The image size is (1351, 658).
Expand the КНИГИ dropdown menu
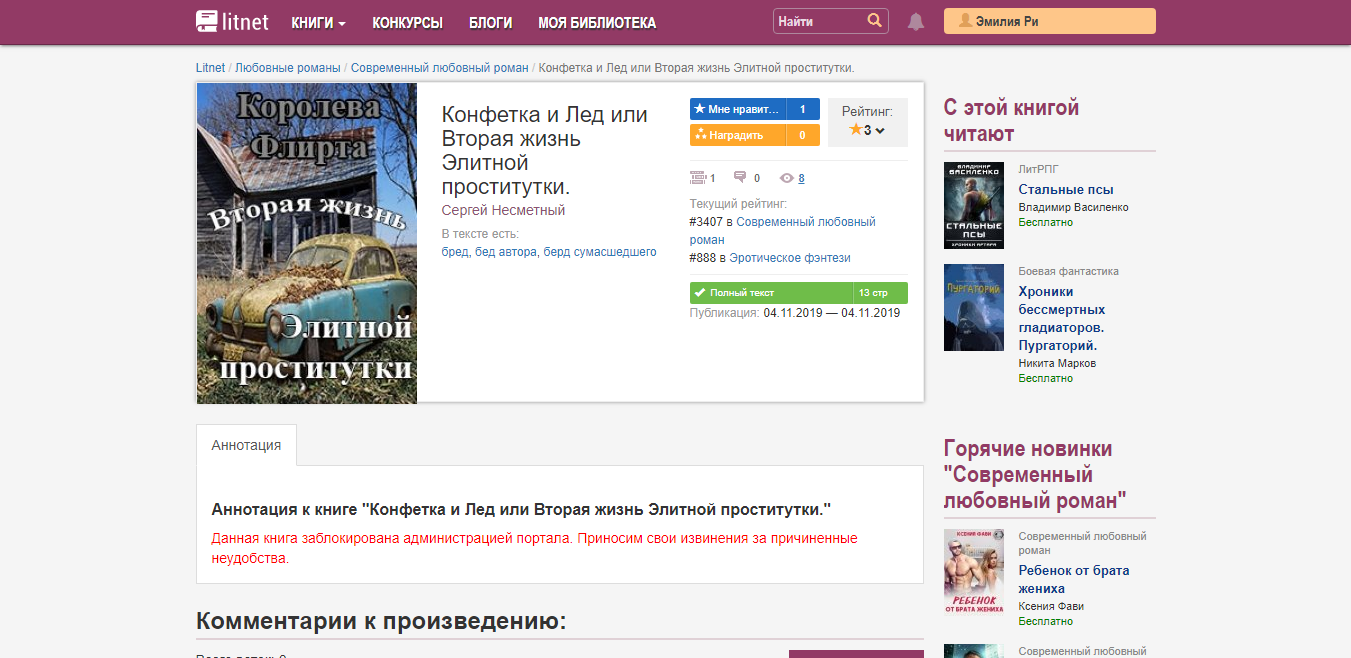318,22
